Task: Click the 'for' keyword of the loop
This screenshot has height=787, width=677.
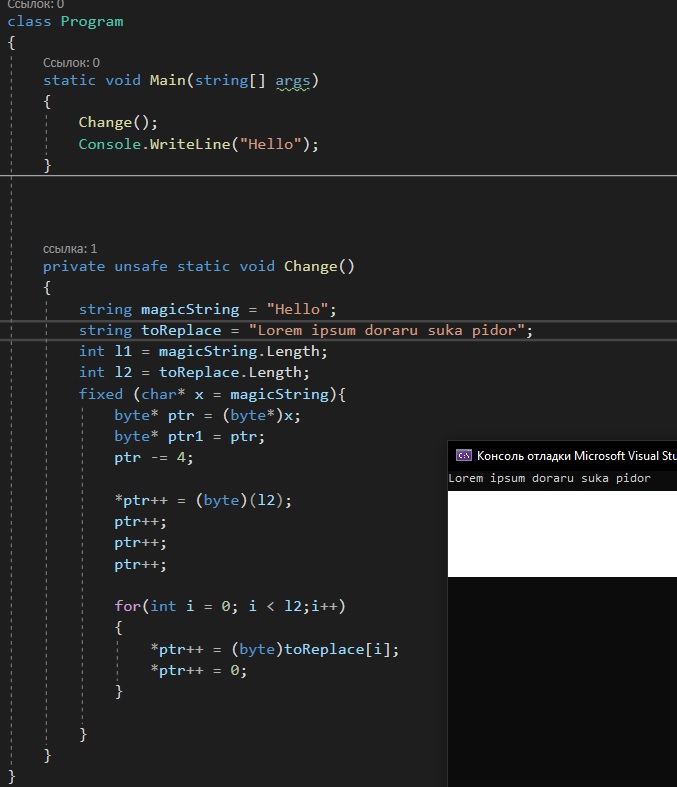Action: [x=127, y=606]
